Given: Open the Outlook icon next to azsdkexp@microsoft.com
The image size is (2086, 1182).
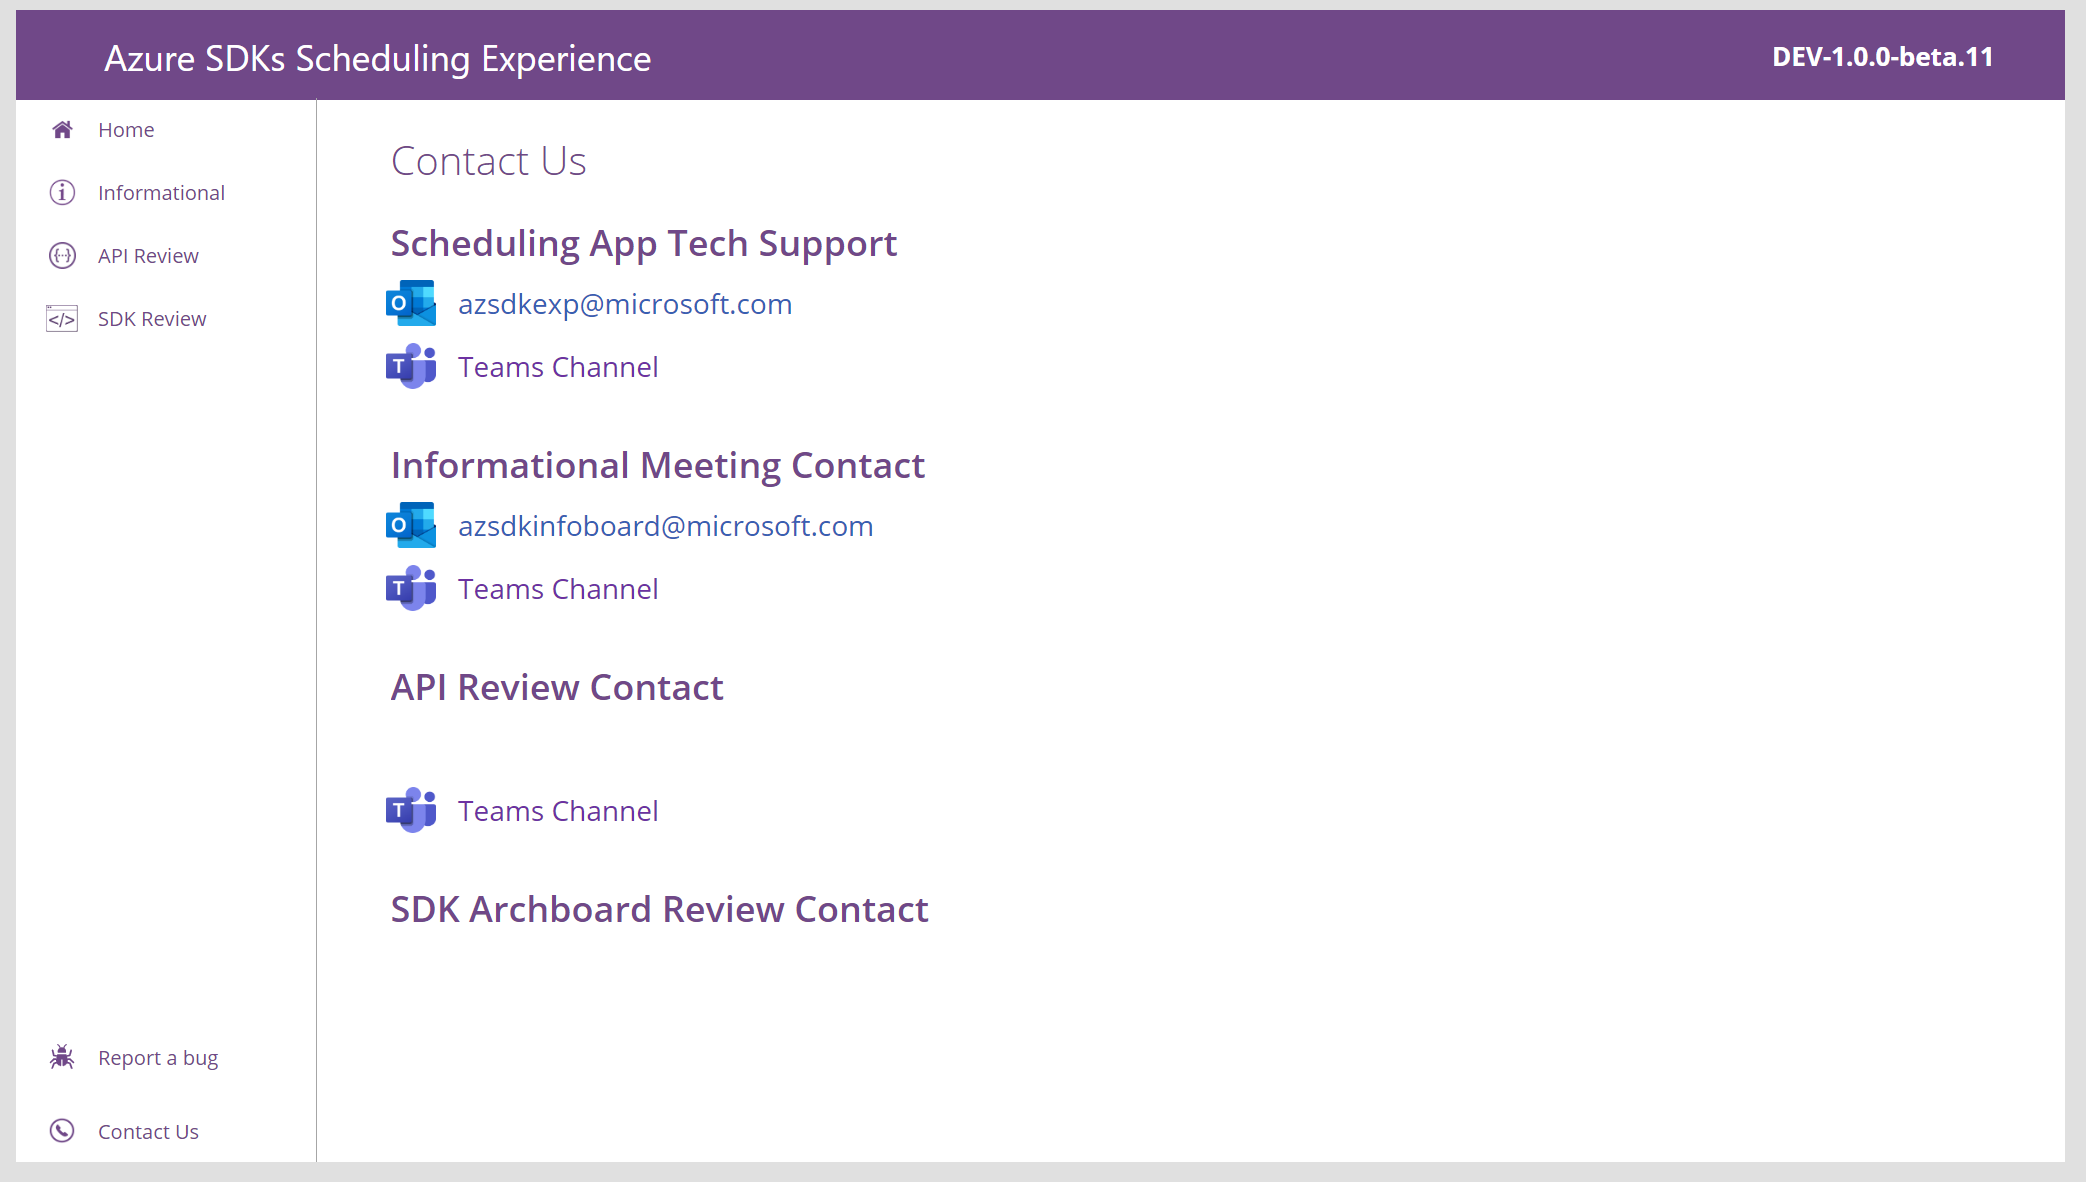Looking at the screenshot, I should (x=410, y=303).
